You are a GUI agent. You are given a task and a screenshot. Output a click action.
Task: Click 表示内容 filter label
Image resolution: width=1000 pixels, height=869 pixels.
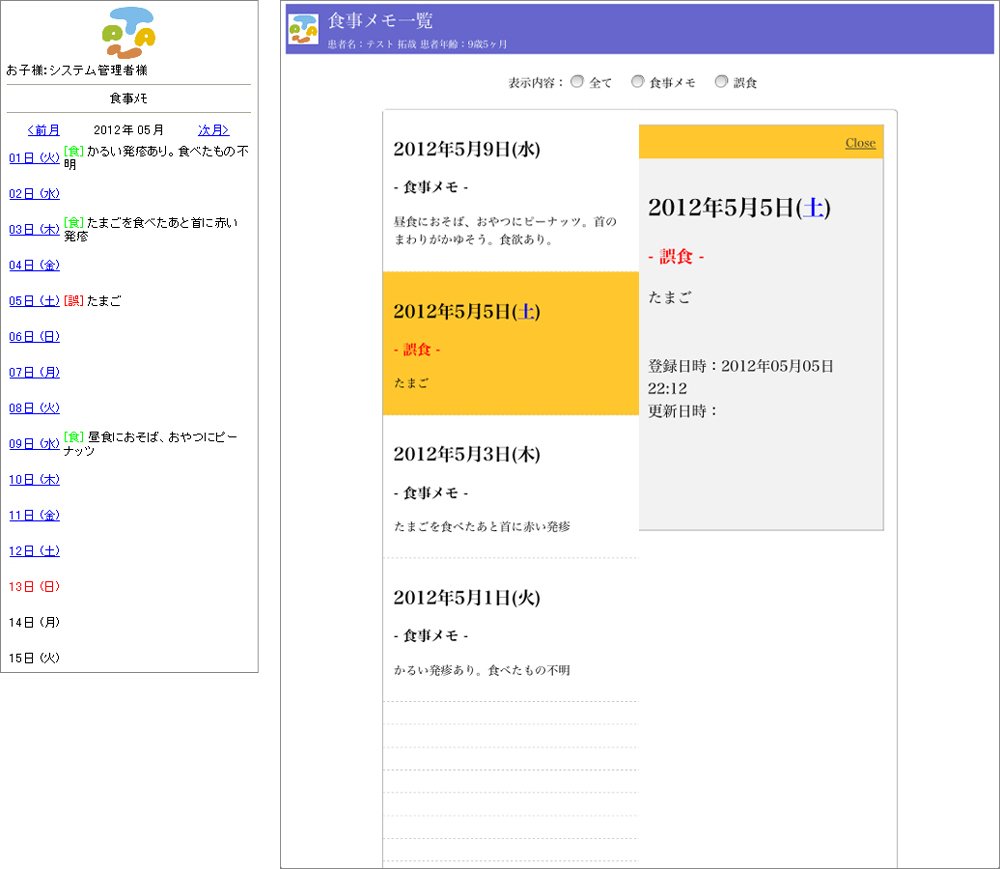(536, 82)
